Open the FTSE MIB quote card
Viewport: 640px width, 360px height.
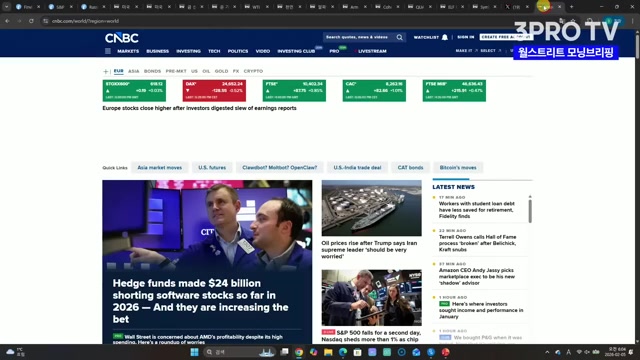coord(454,91)
